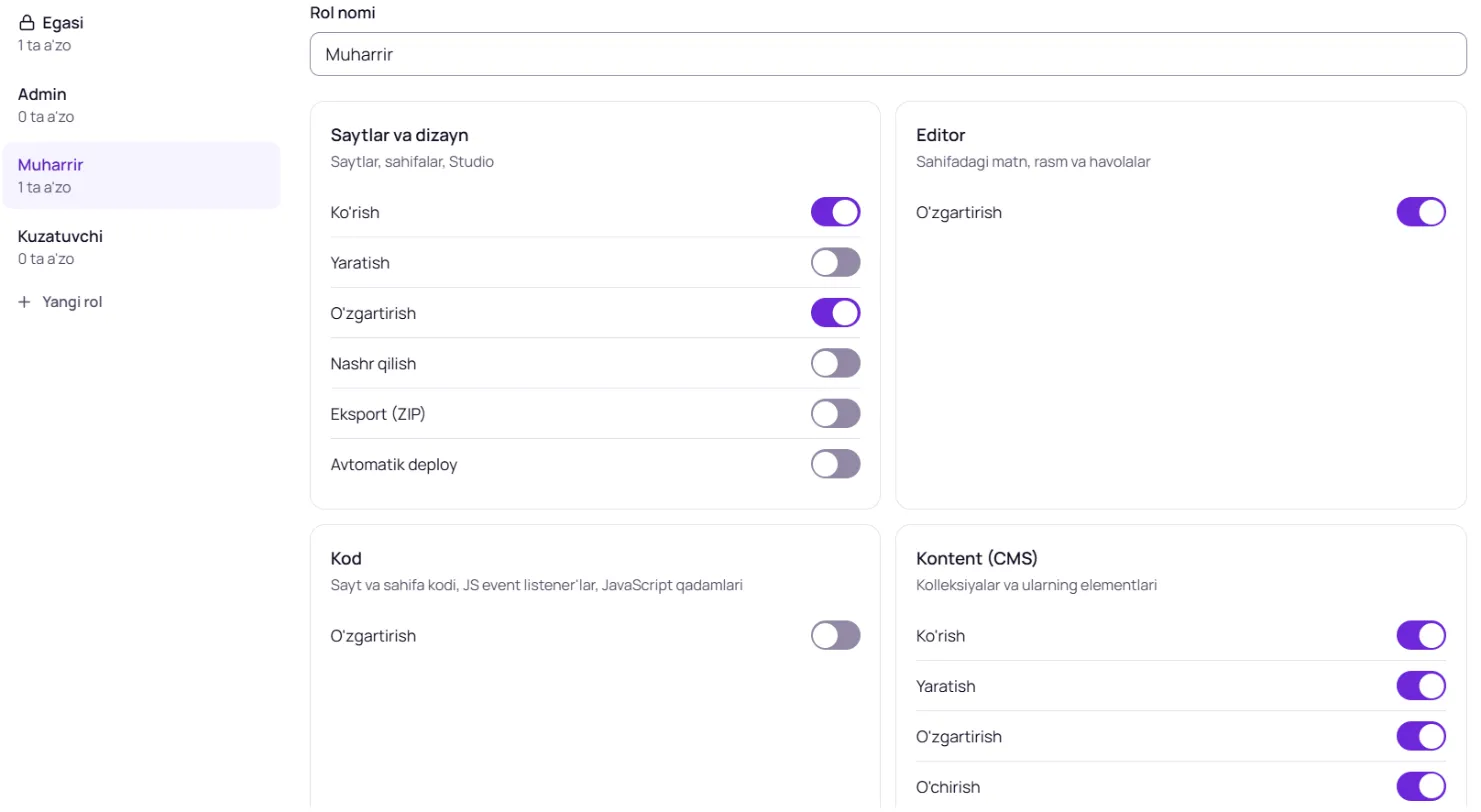Switch off O'chirish under Kontent (CMS)
1481x812 pixels.
click(1421, 787)
